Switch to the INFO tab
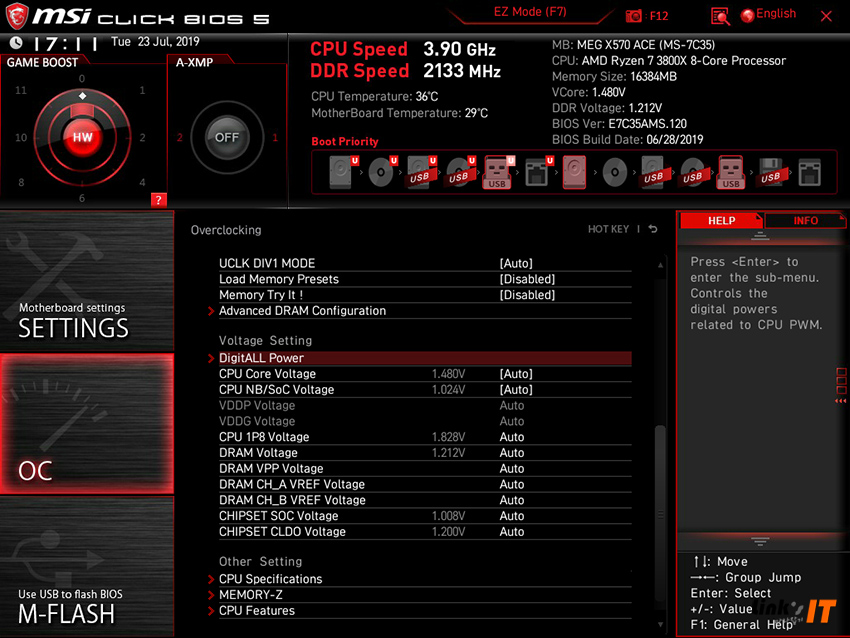Screen dimensions: 850x638 tap(806, 221)
